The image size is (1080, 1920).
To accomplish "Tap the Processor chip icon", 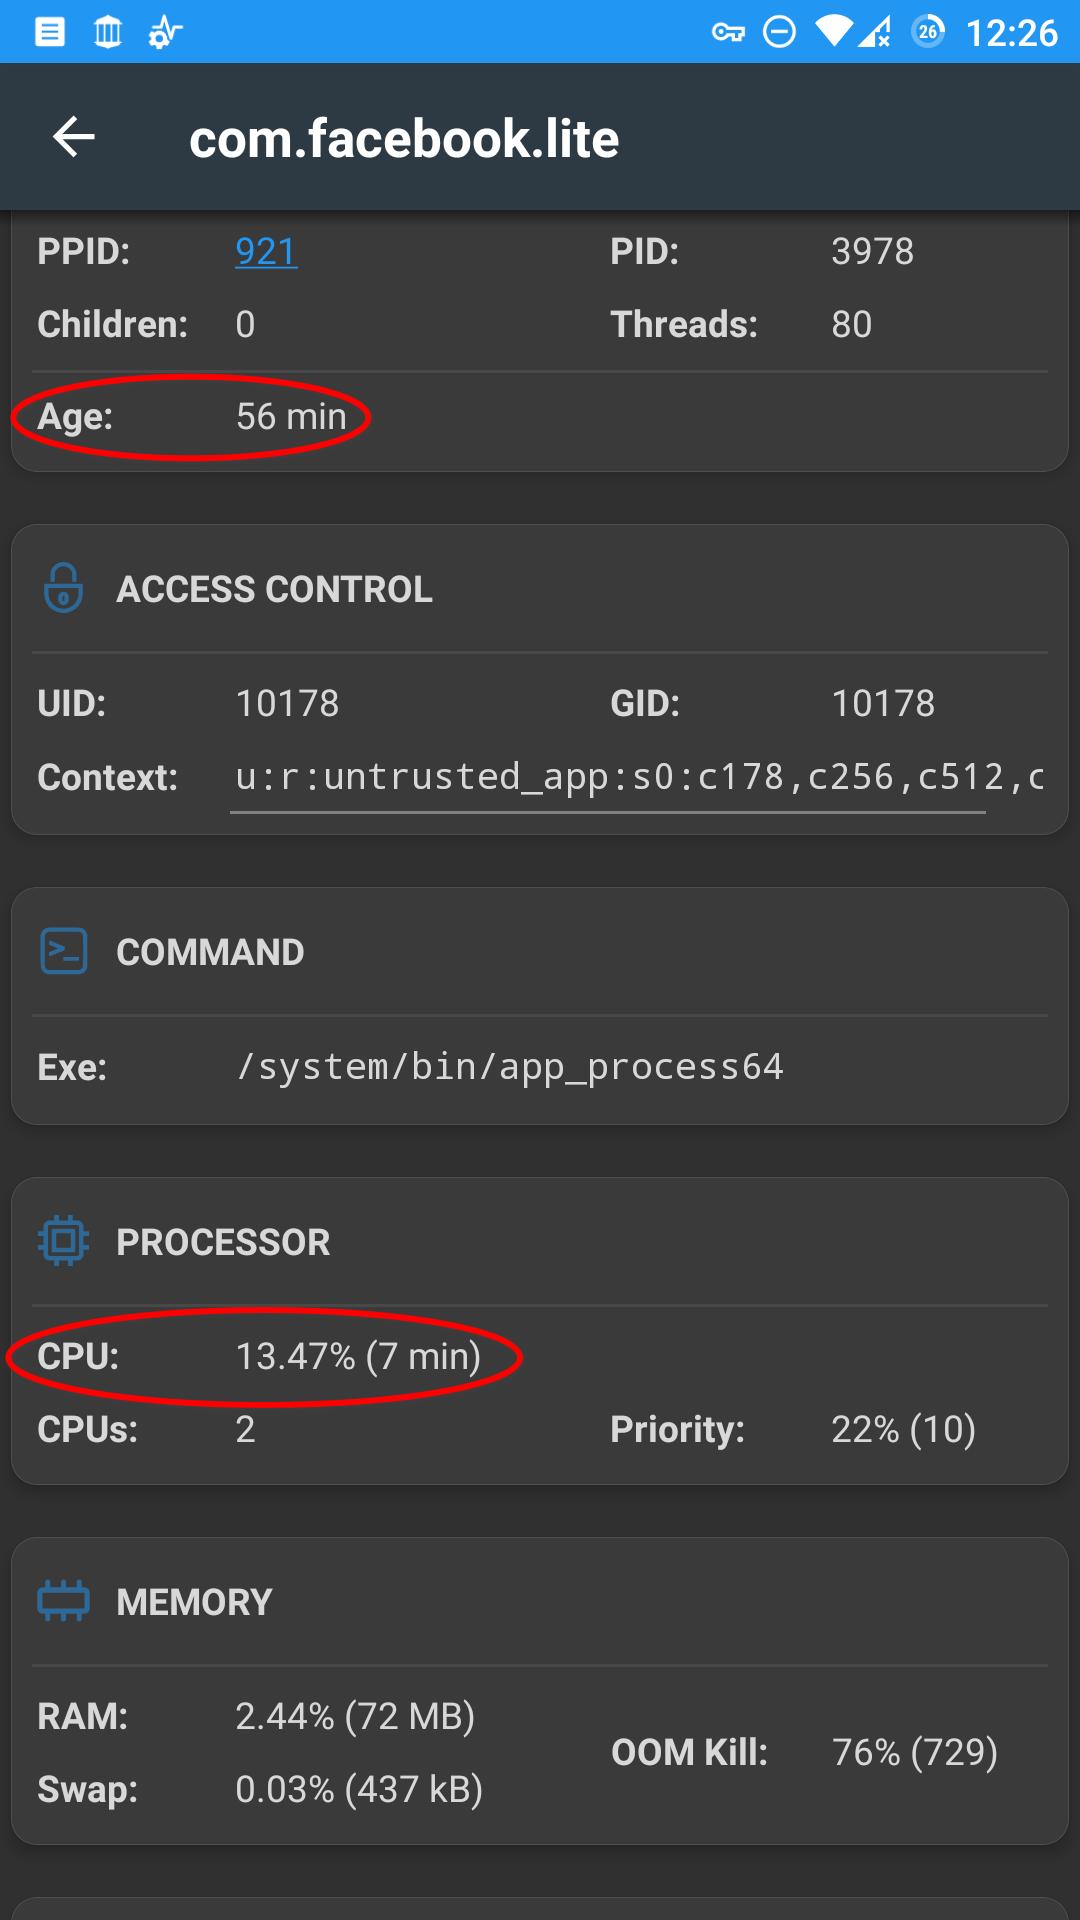I will (x=63, y=1241).
